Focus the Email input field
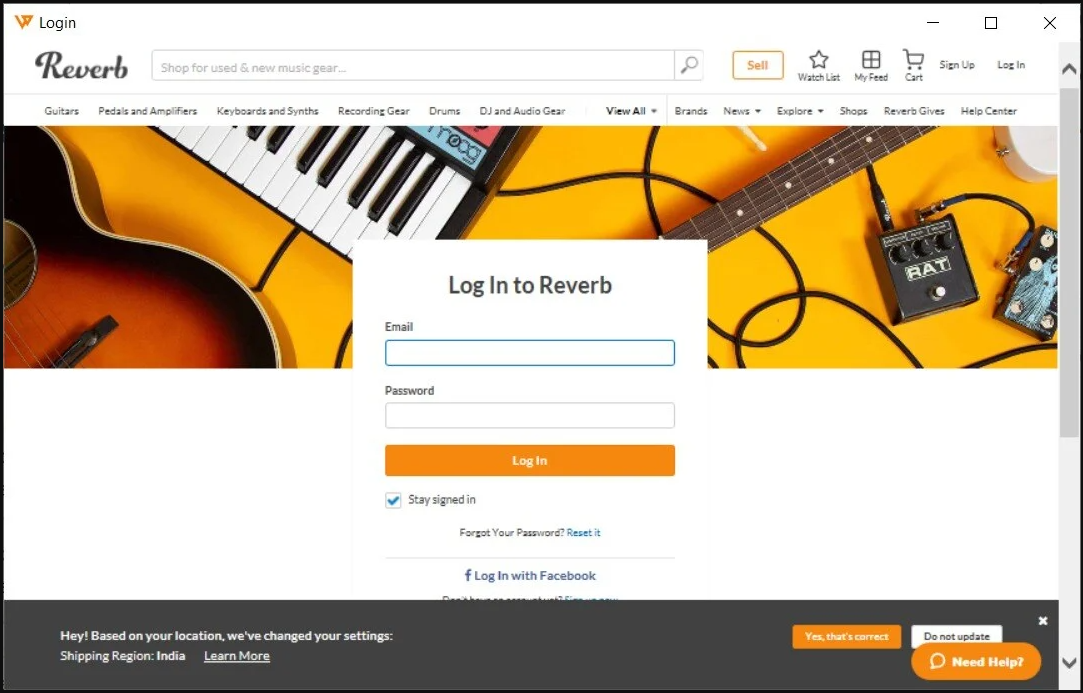Image resolution: width=1083 pixels, height=693 pixels. pyautogui.click(x=530, y=352)
